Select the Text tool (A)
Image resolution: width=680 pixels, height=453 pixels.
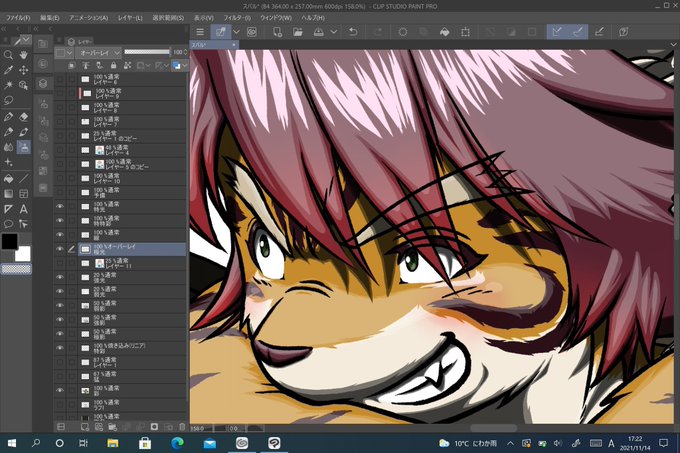(x=23, y=209)
